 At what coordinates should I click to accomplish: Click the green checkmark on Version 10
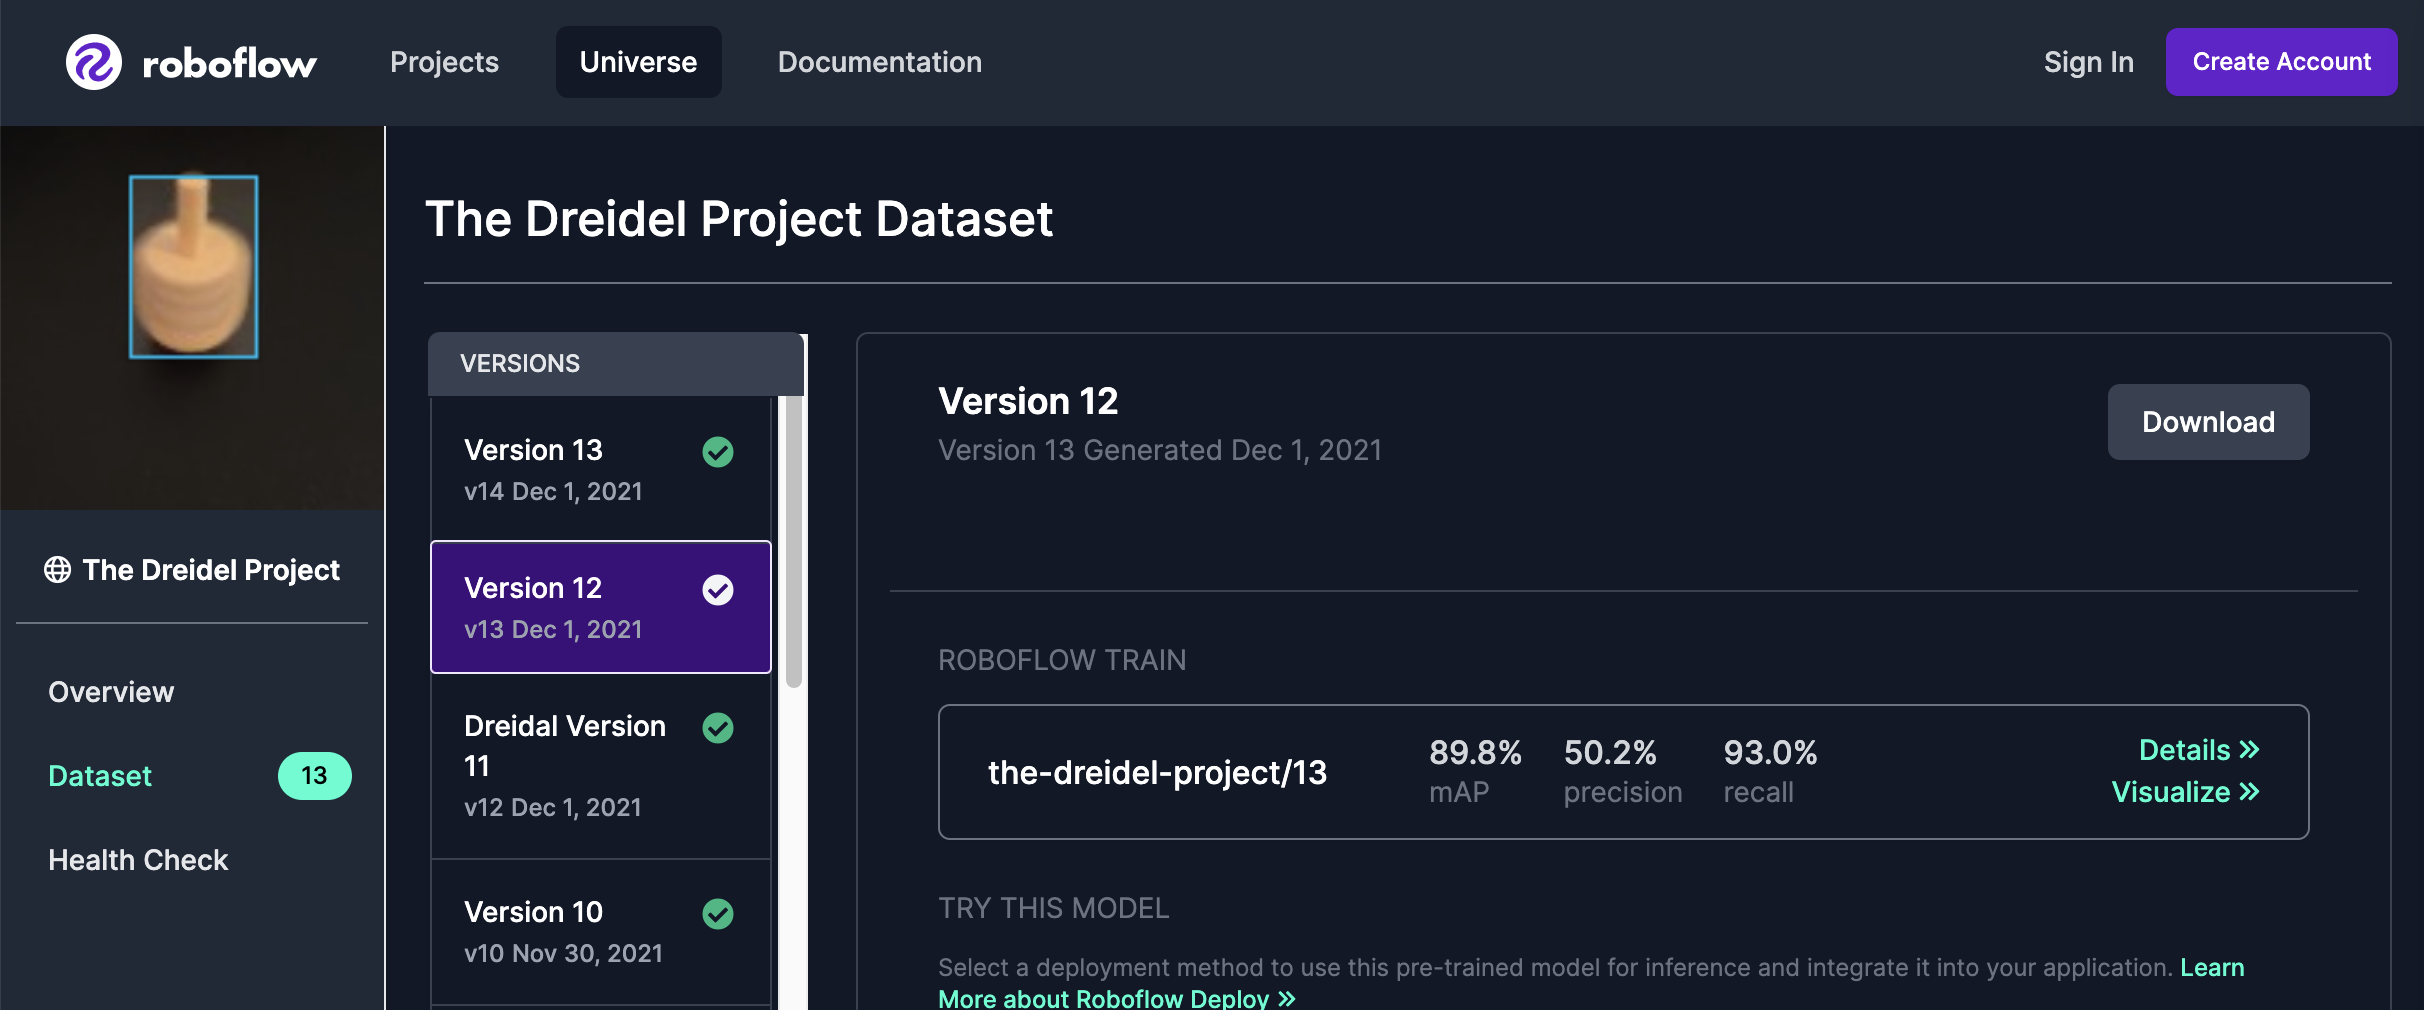[x=718, y=913]
